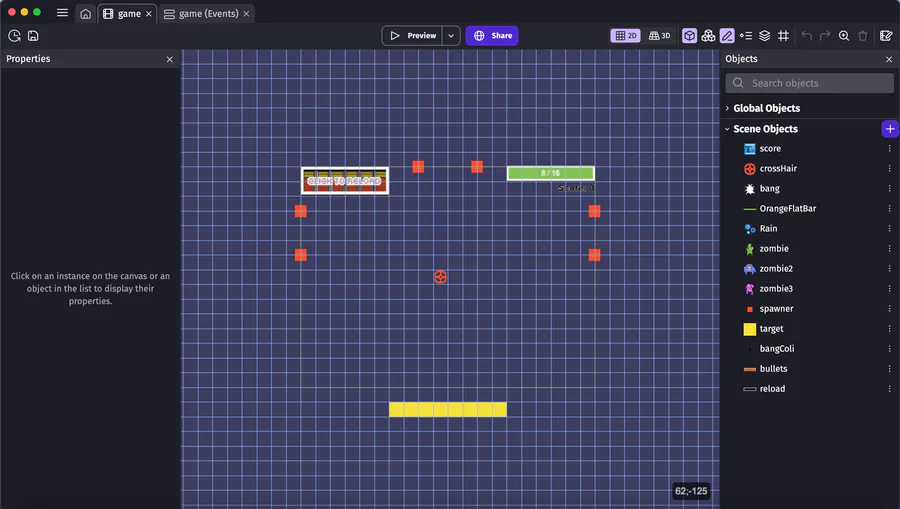Viewport: 900px width, 509px height.
Task: Click the save project icon
Action: [33, 36]
